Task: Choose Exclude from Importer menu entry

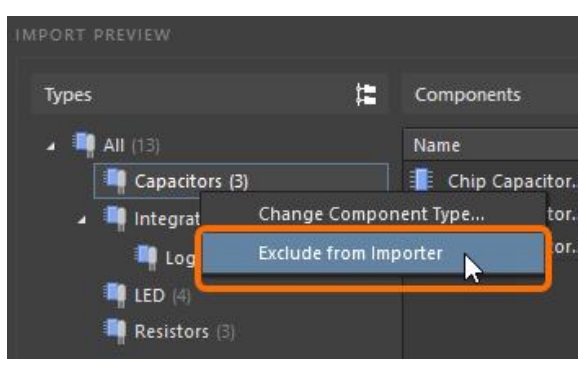Action: (x=373, y=253)
